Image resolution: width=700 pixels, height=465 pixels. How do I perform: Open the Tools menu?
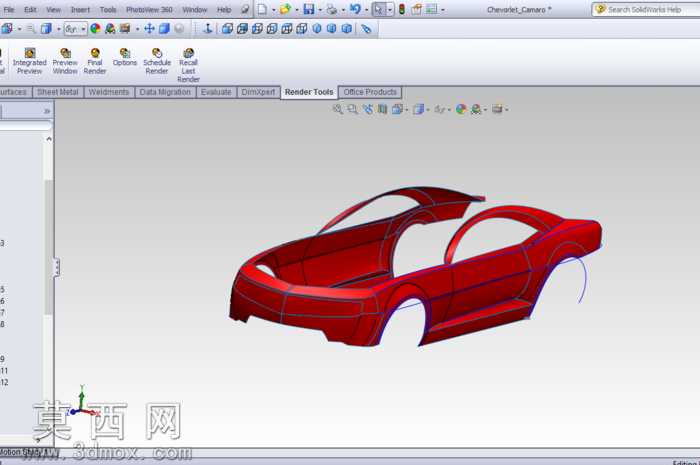(x=108, y=9)
